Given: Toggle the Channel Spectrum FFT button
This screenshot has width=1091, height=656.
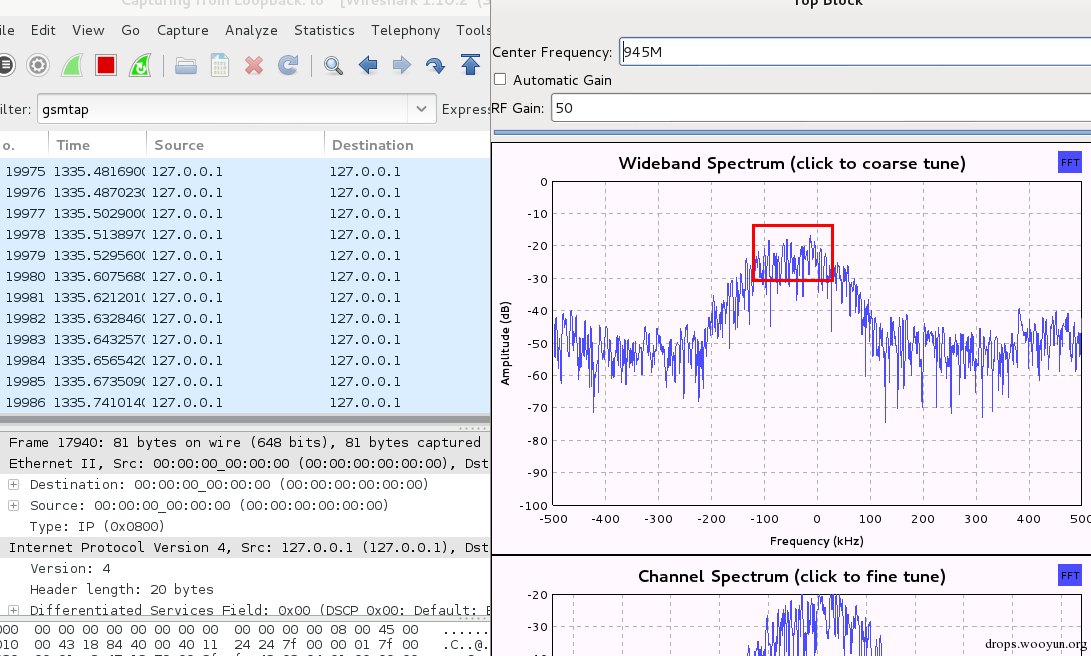Looking at the screenshot, I should [x=1069, y=575].
